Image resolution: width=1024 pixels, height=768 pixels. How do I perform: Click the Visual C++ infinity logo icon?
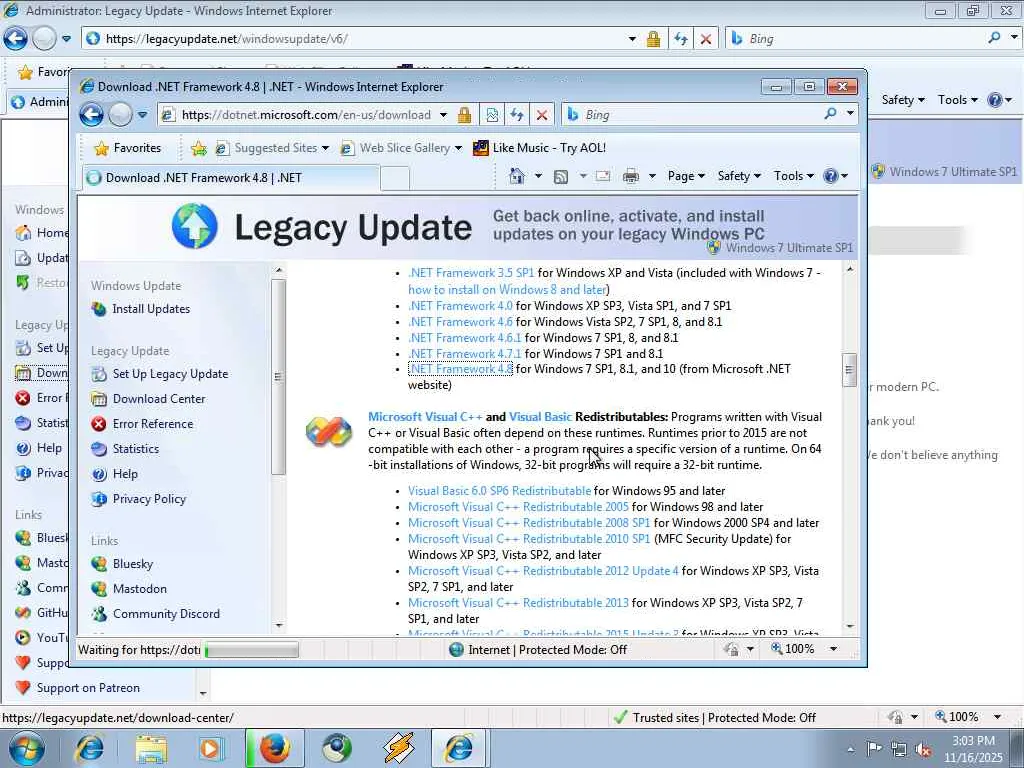328,432
